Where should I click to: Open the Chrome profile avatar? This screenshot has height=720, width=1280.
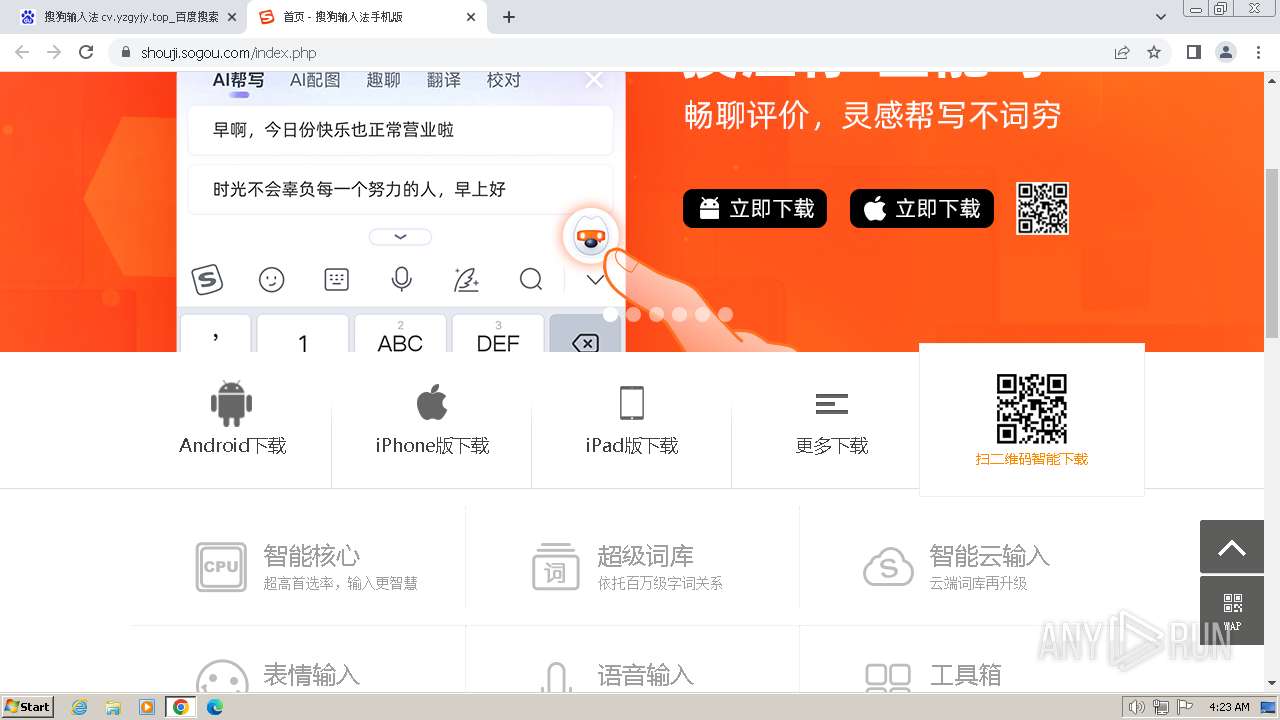(x=1225, y=52)
